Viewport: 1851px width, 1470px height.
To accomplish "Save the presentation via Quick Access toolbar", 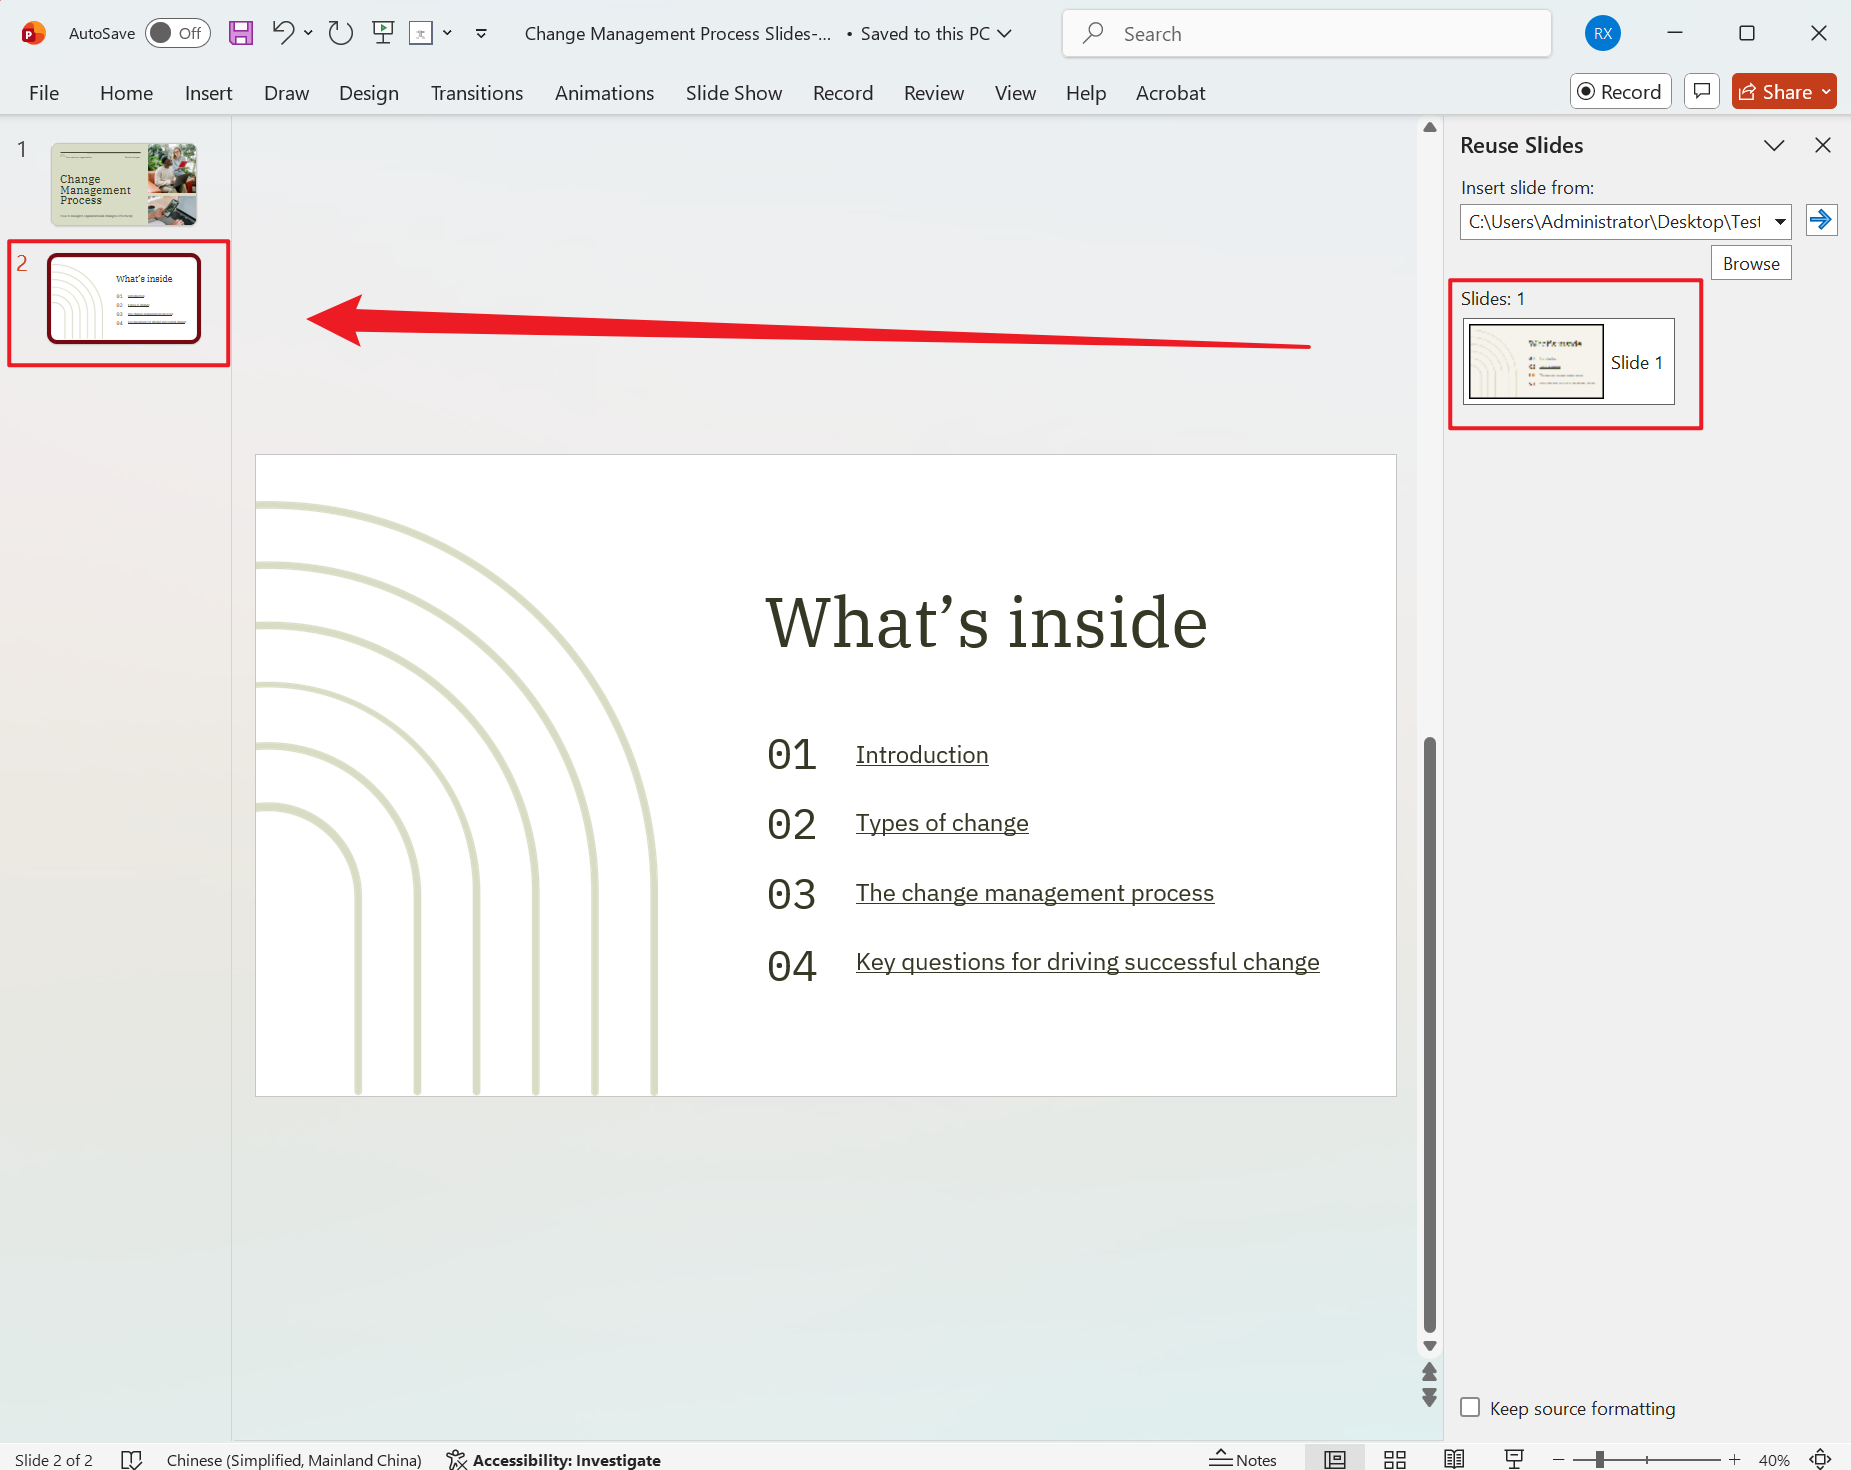I will click(x=240, y=33).
